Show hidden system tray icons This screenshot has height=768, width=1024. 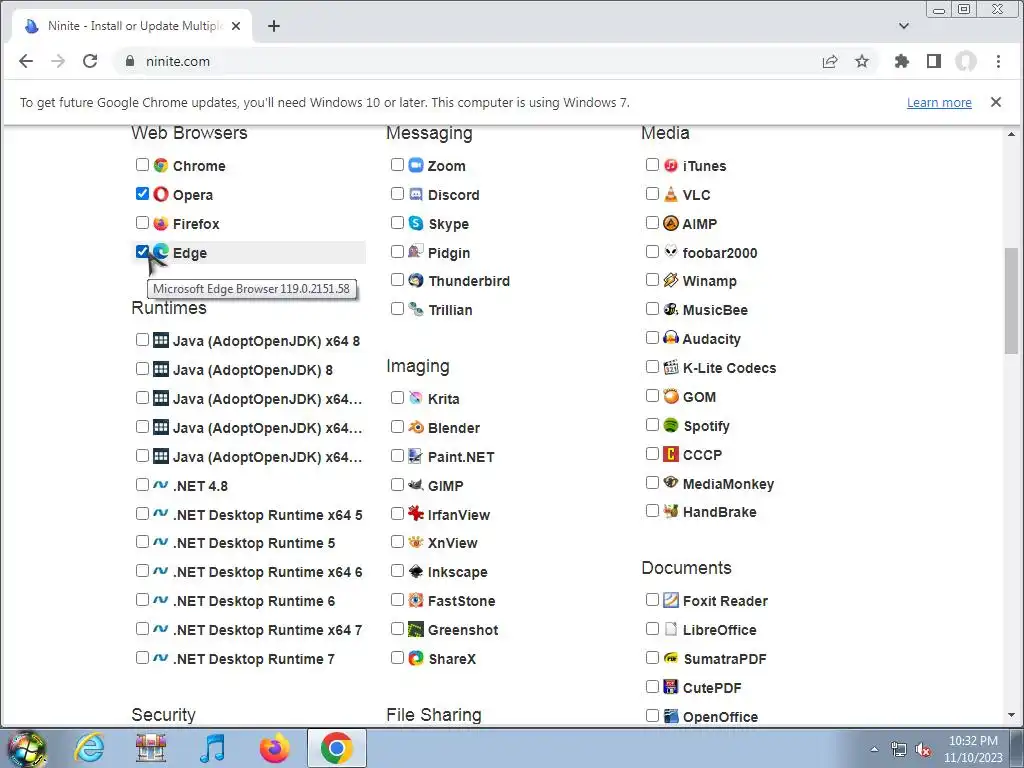click(874, 749)
